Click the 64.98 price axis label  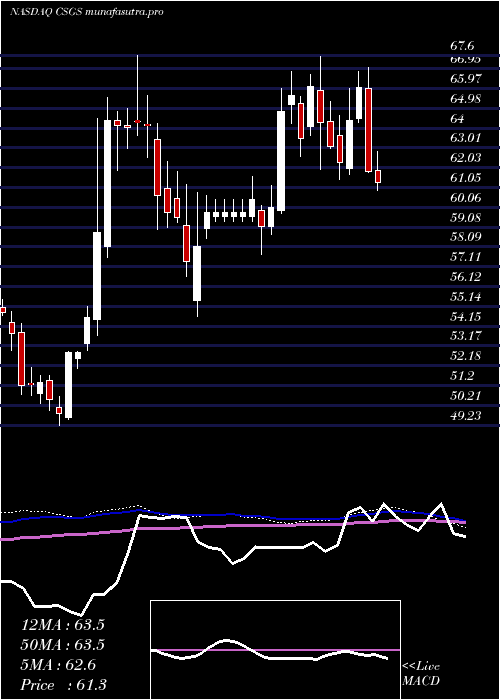466,99
